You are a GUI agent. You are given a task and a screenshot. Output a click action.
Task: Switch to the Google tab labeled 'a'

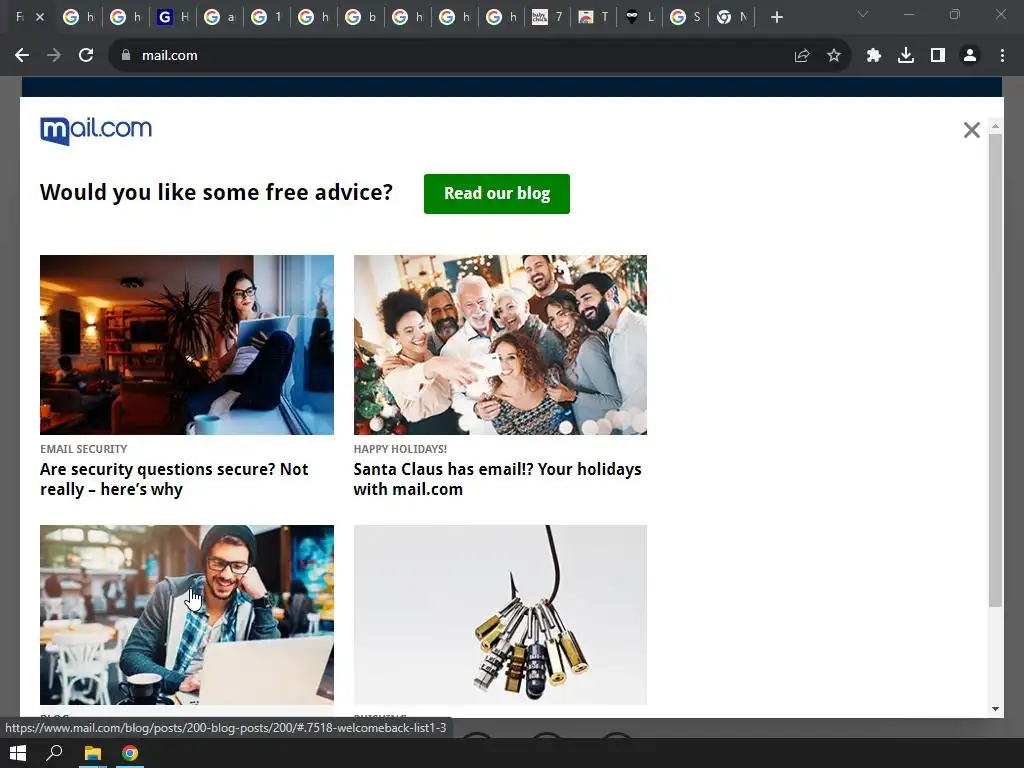click(220, 17)
